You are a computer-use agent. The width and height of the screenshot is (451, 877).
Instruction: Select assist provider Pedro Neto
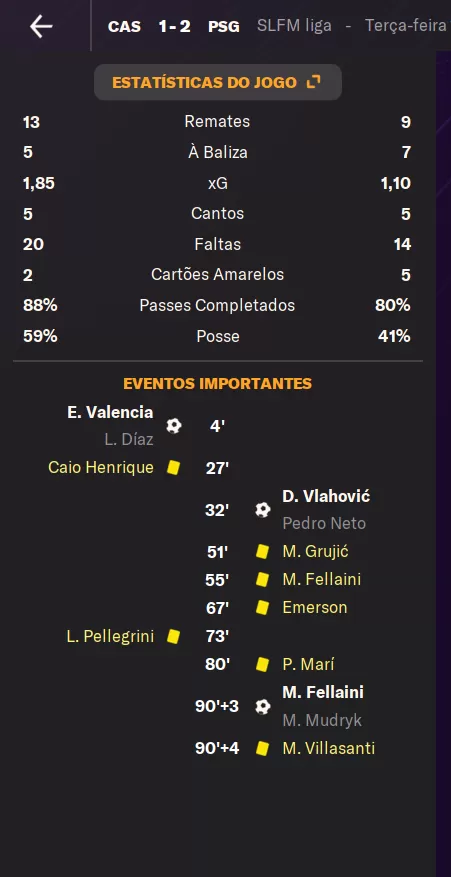pos(324,524)
